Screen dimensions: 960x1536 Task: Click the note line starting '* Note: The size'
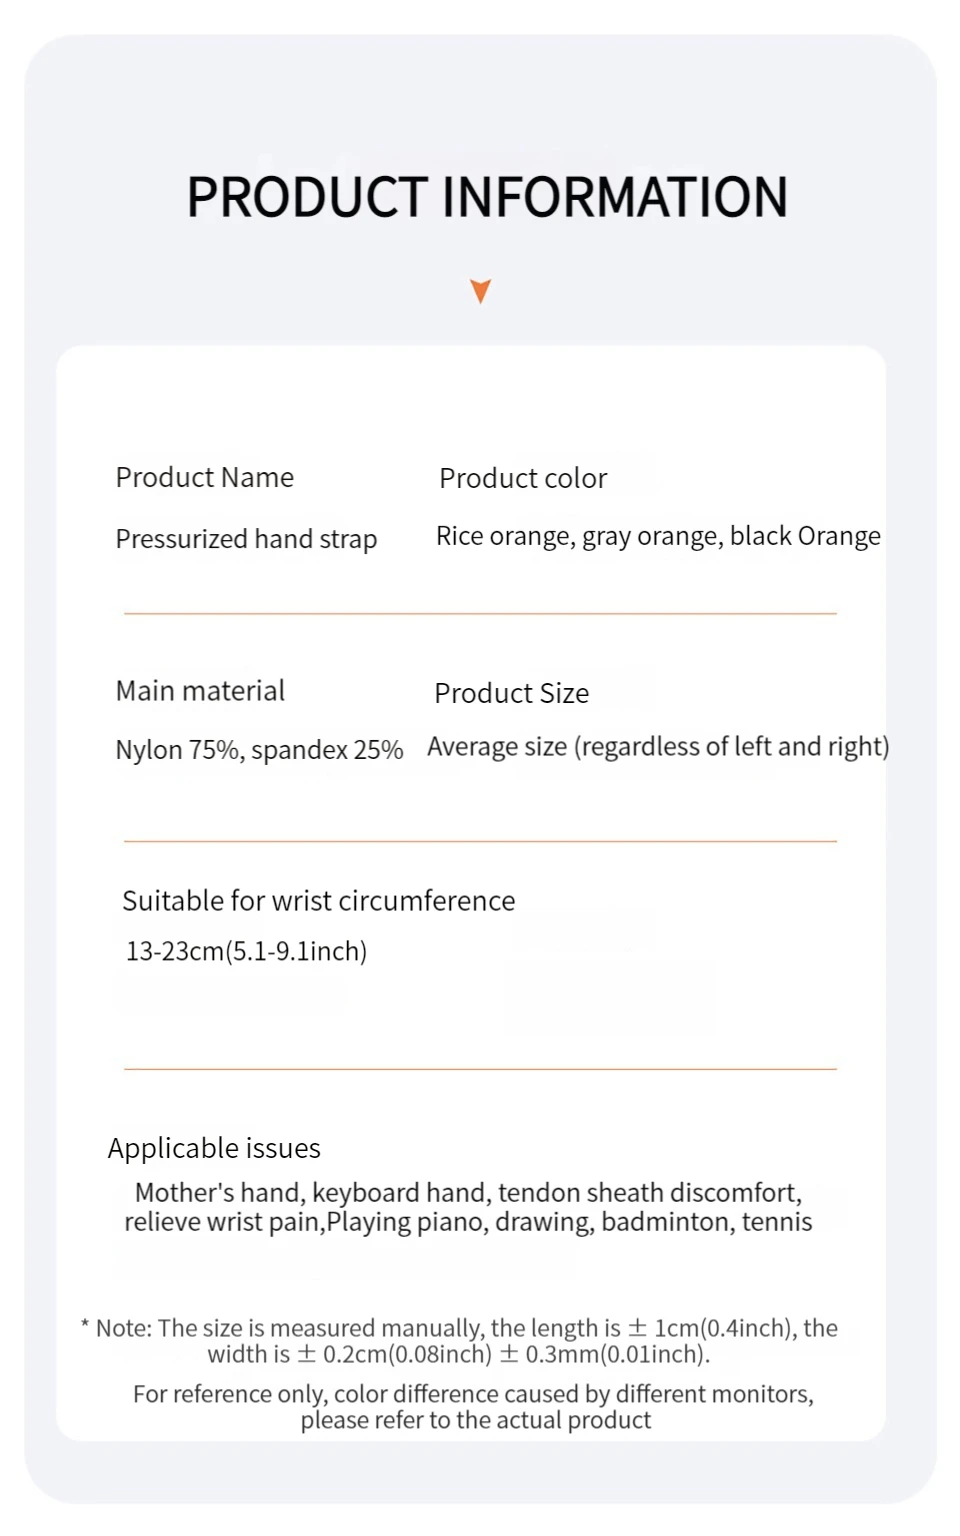[459, 1328]
